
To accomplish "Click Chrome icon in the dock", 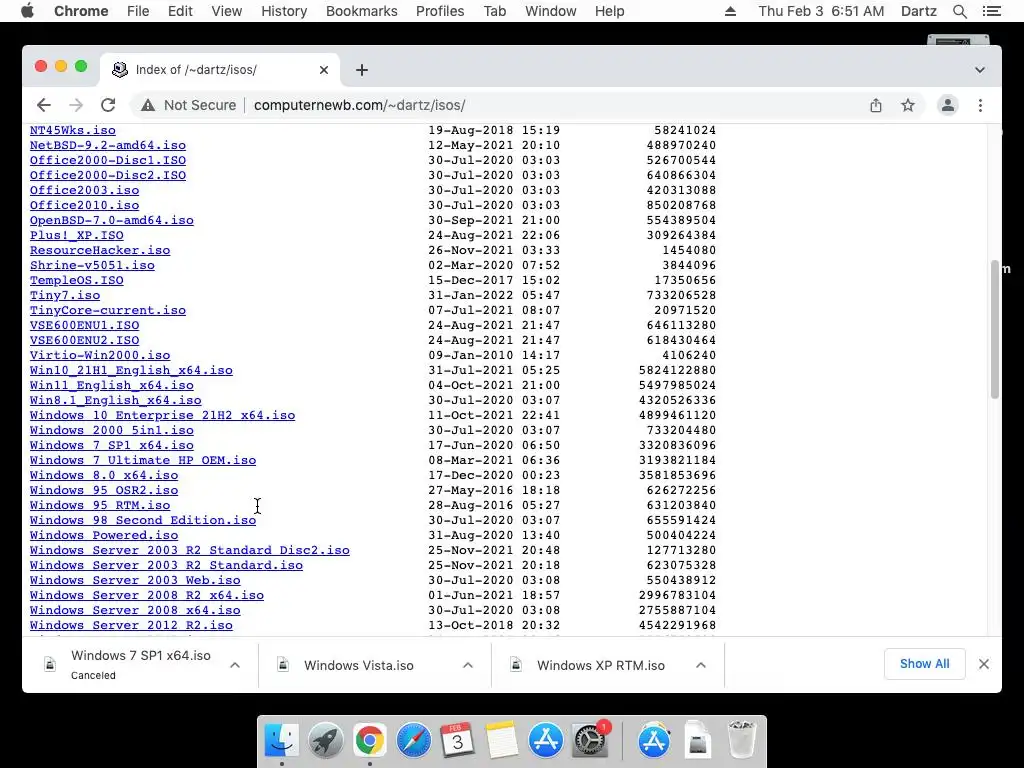I will point(370,740).
